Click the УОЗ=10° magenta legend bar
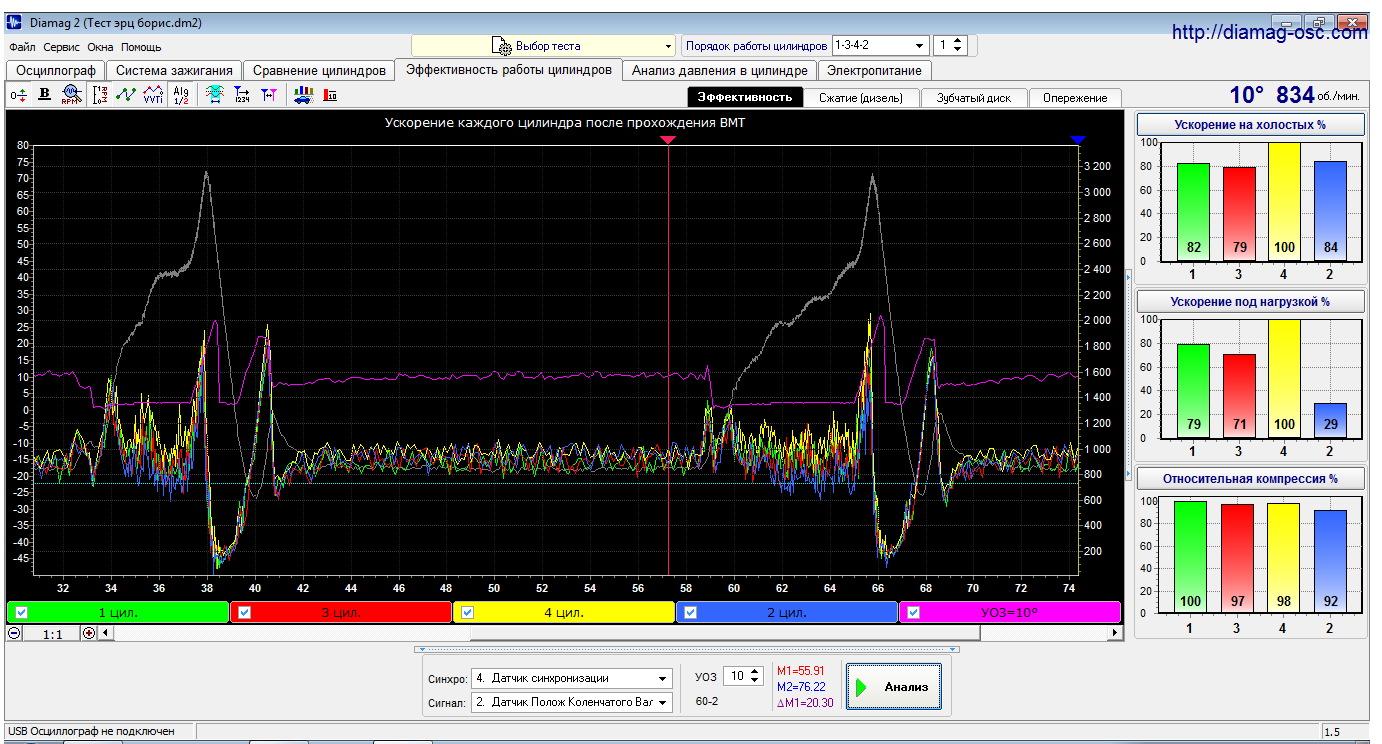This screenshot has width=1382, height=744. 1010,612
